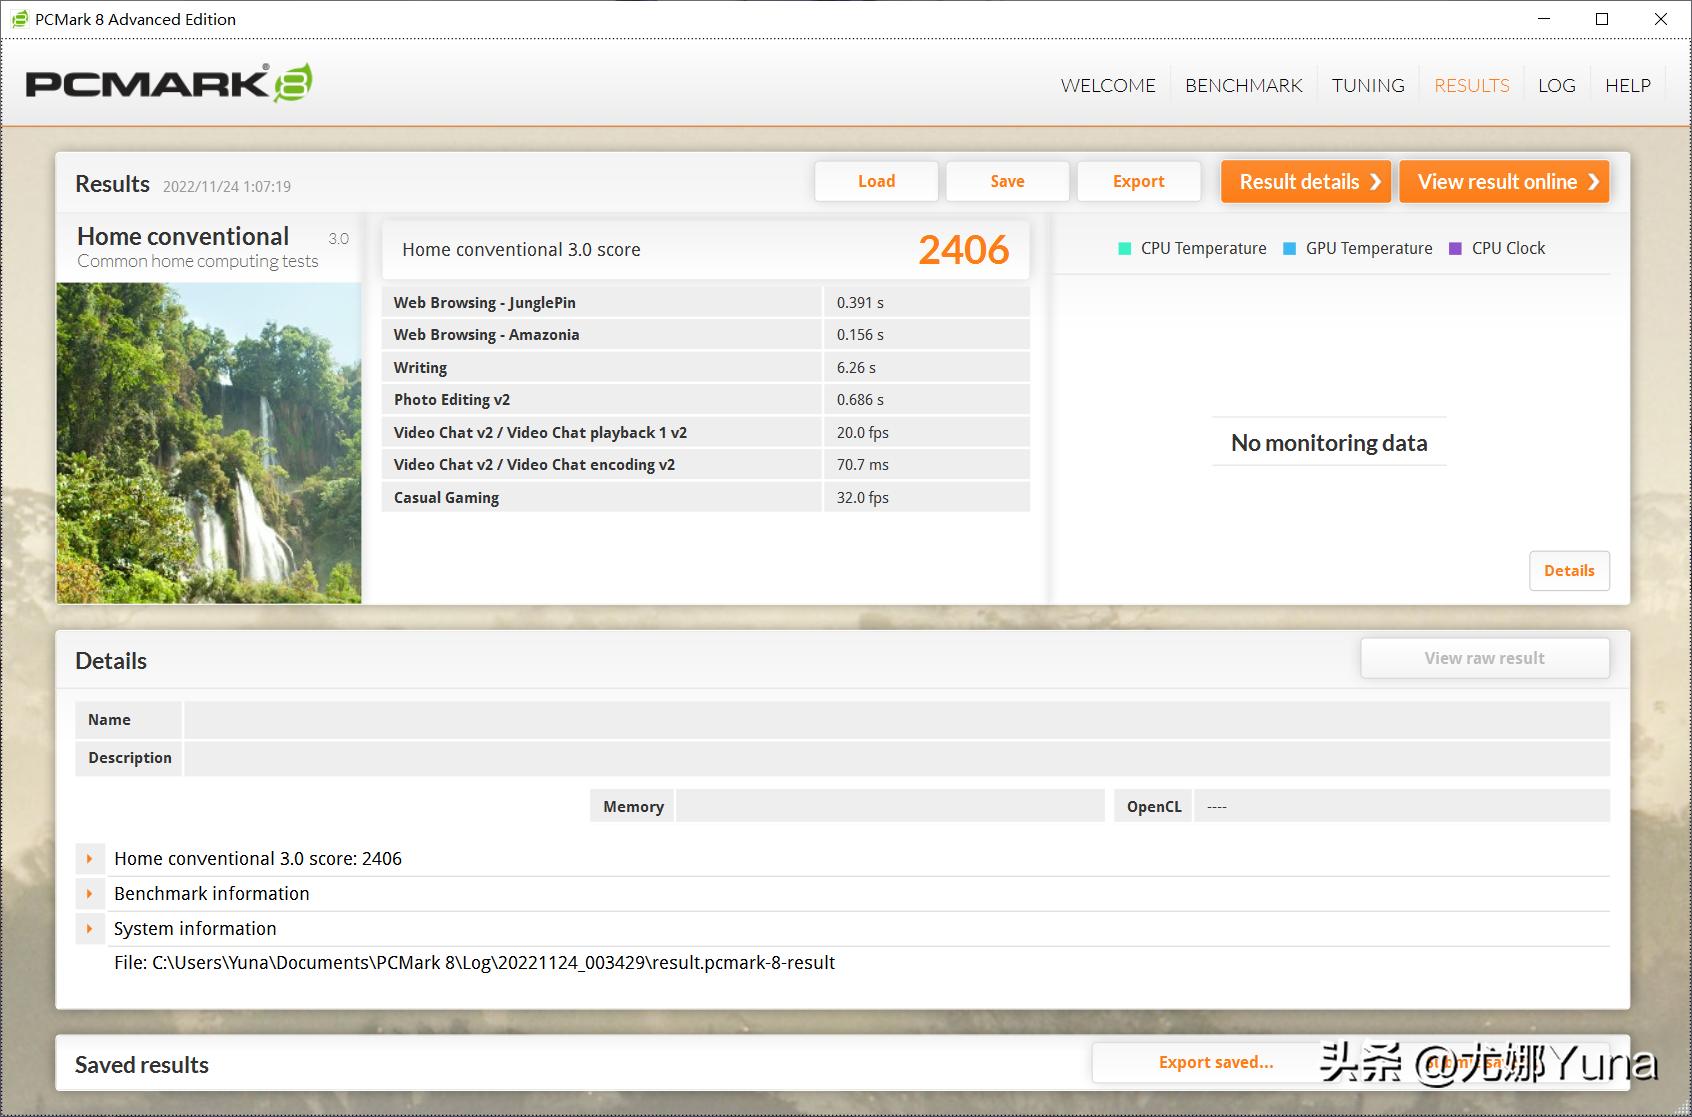The image size is (1692, 1117).
Task: Click the Description input field
Action: (897, 758)
